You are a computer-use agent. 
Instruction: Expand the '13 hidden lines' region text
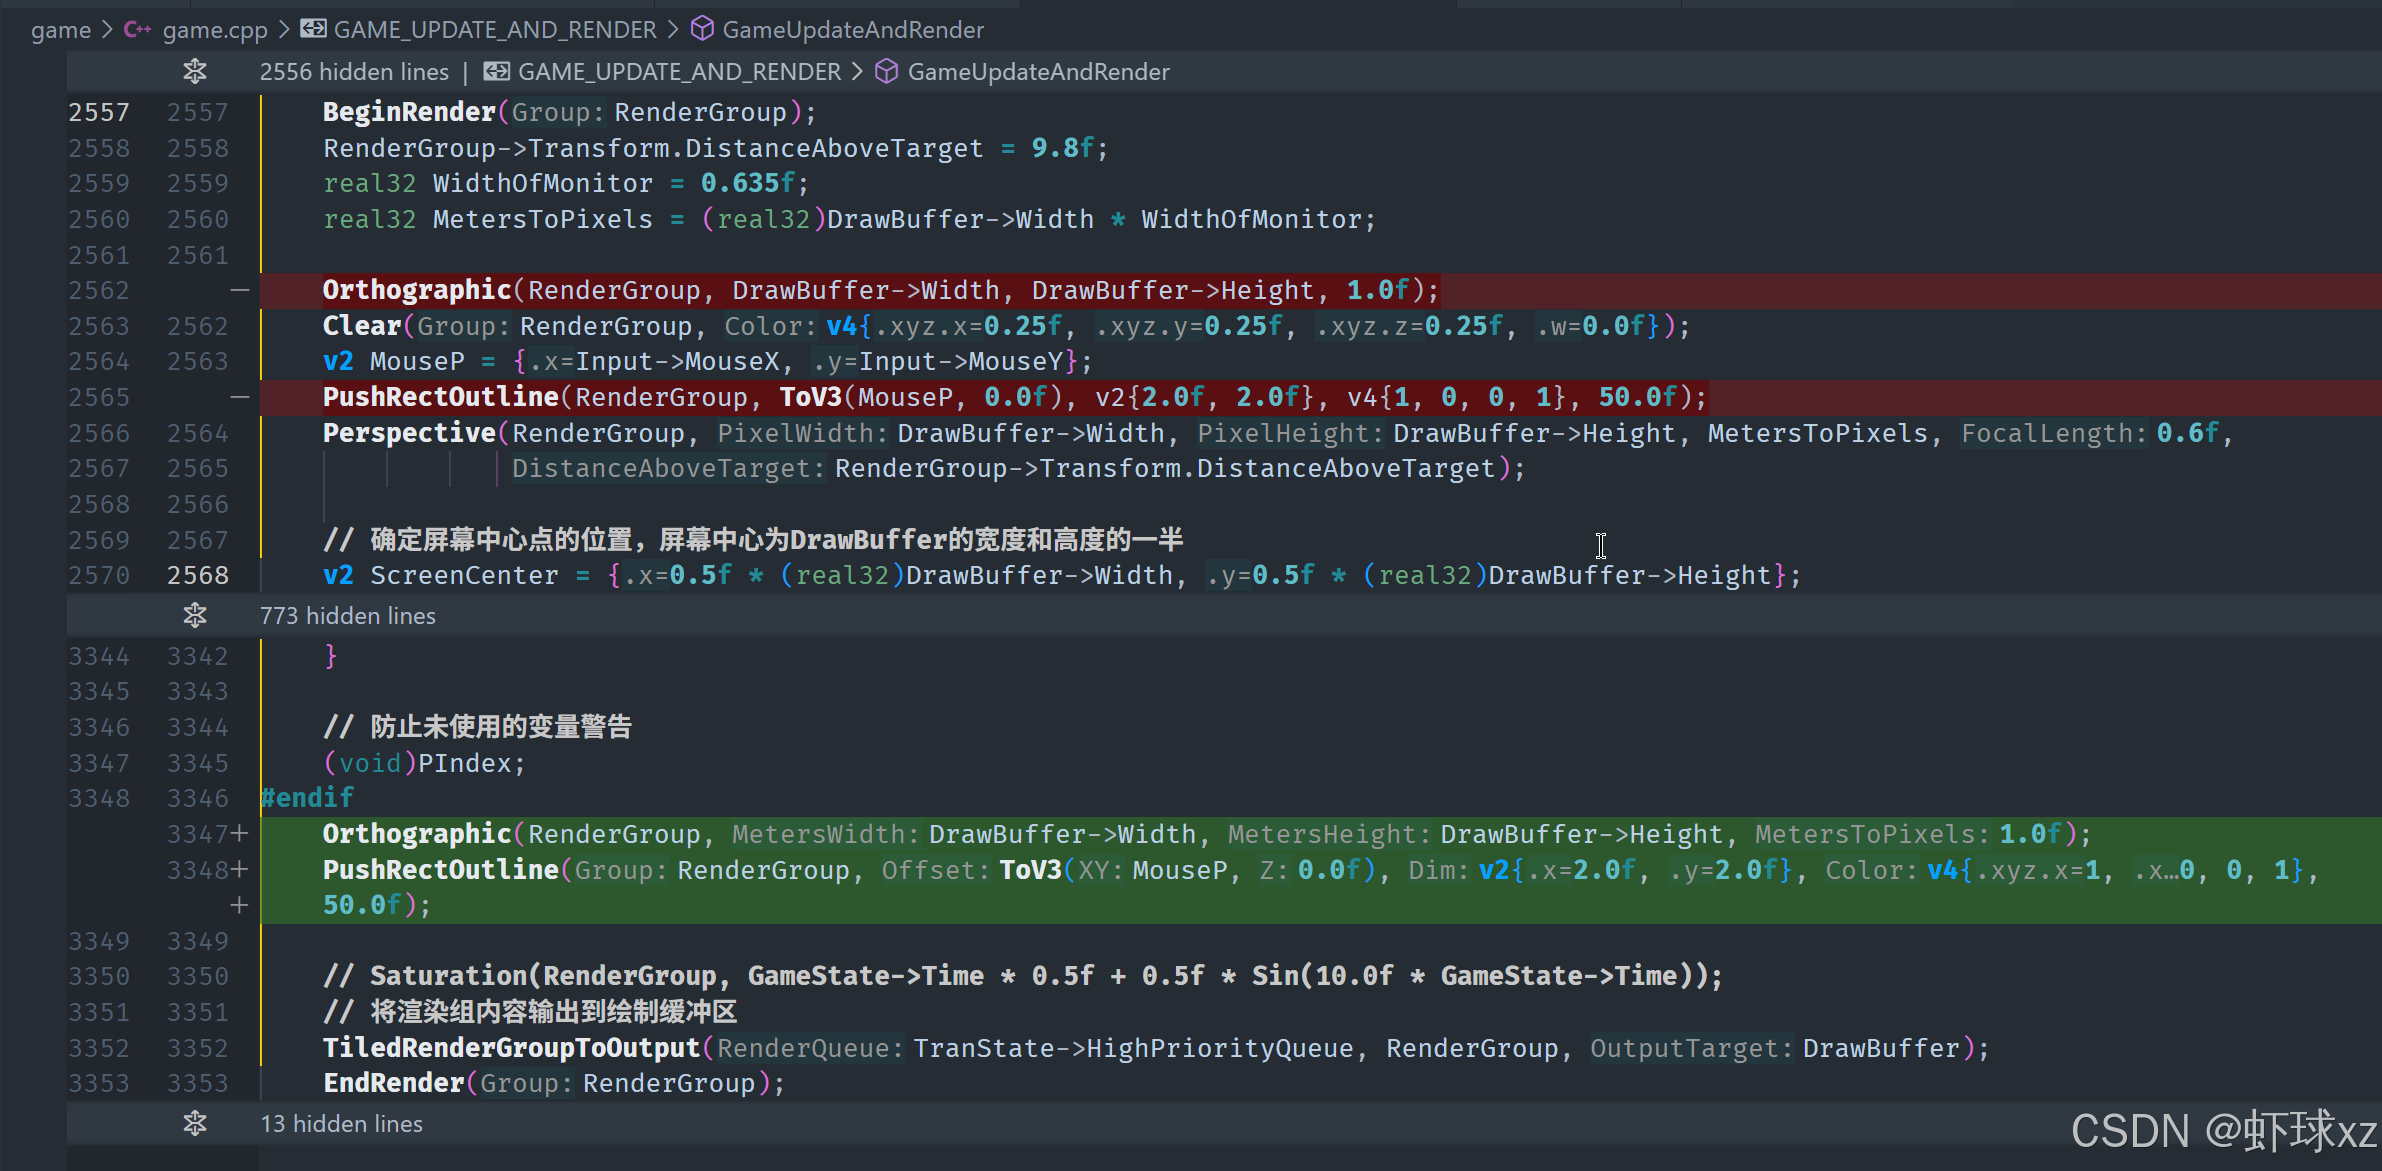point(341,1123)
